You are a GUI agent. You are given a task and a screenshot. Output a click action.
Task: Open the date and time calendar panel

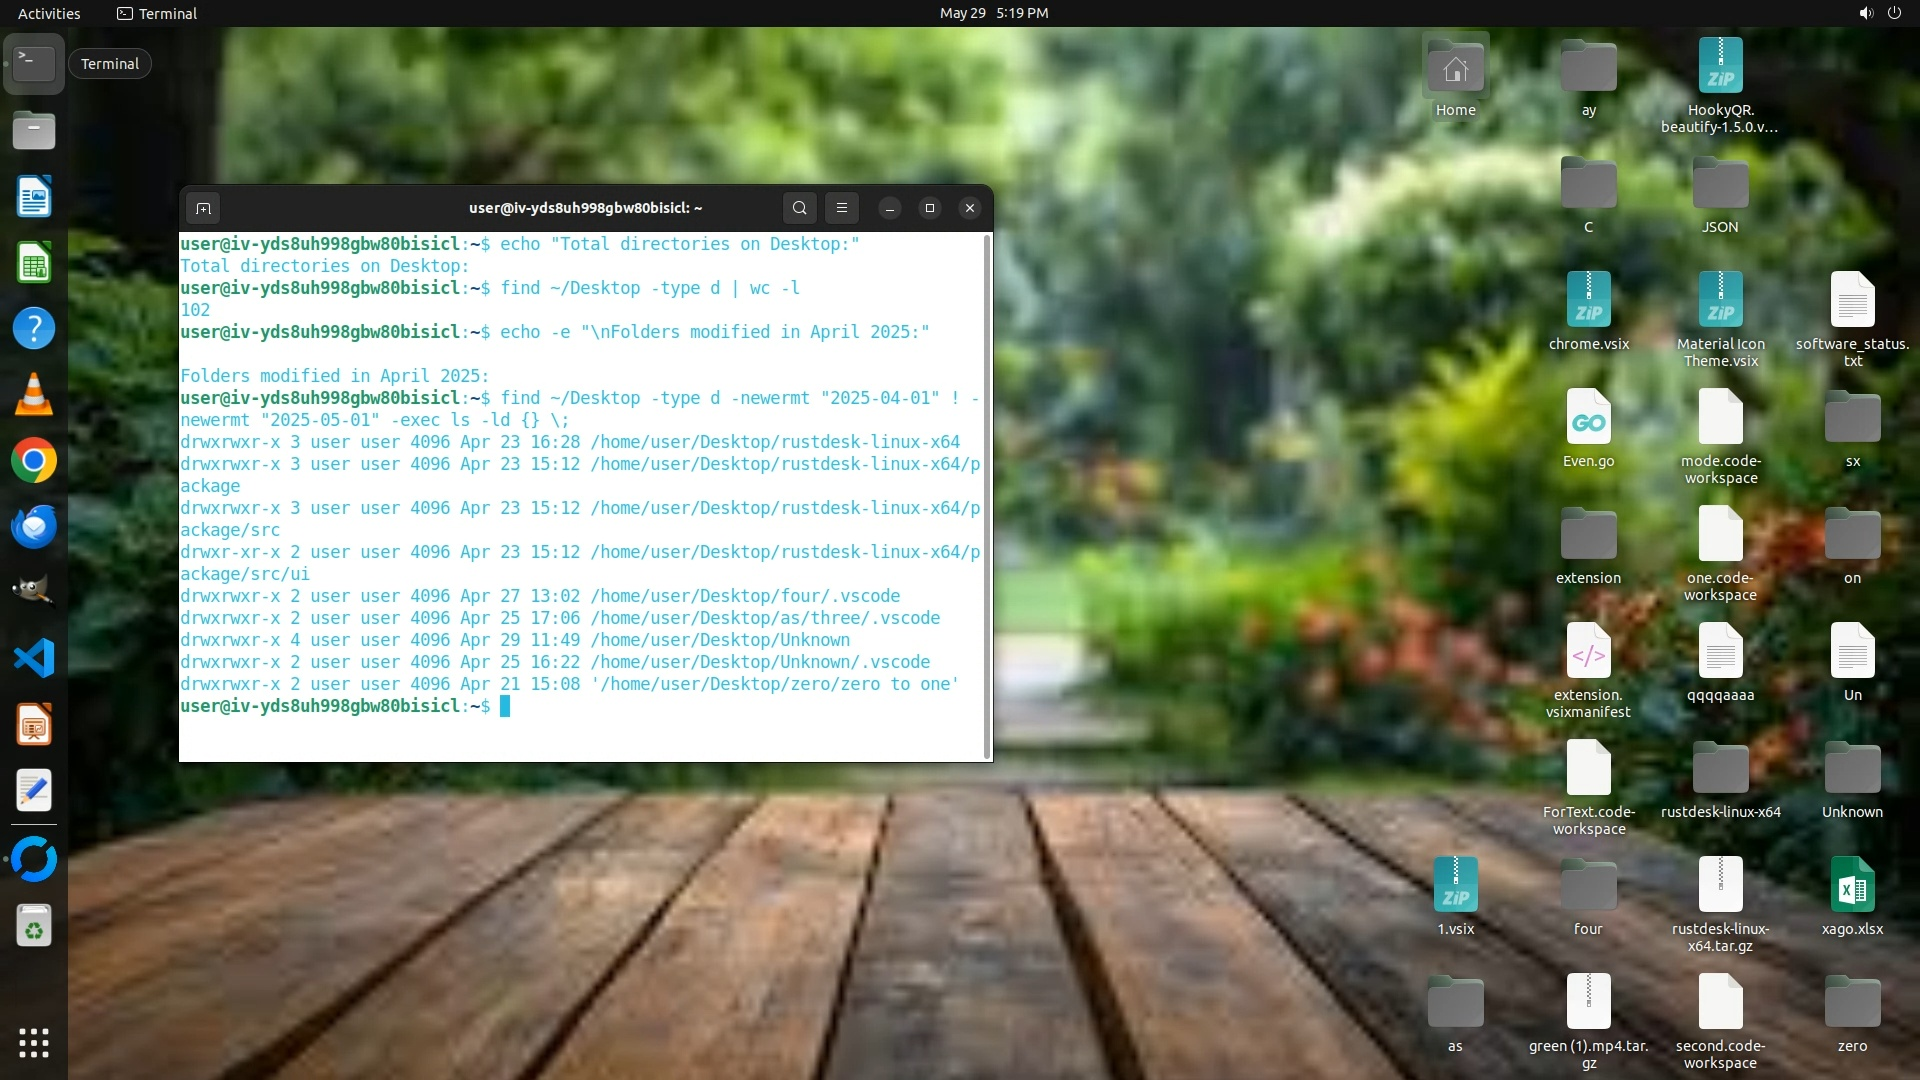pos(993,13)
